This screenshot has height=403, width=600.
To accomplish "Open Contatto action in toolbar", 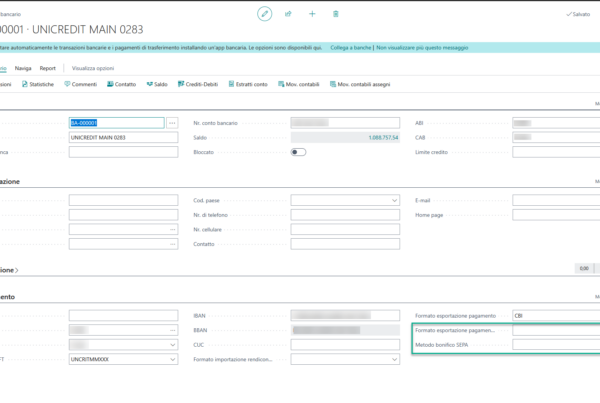I will [121, 84].
